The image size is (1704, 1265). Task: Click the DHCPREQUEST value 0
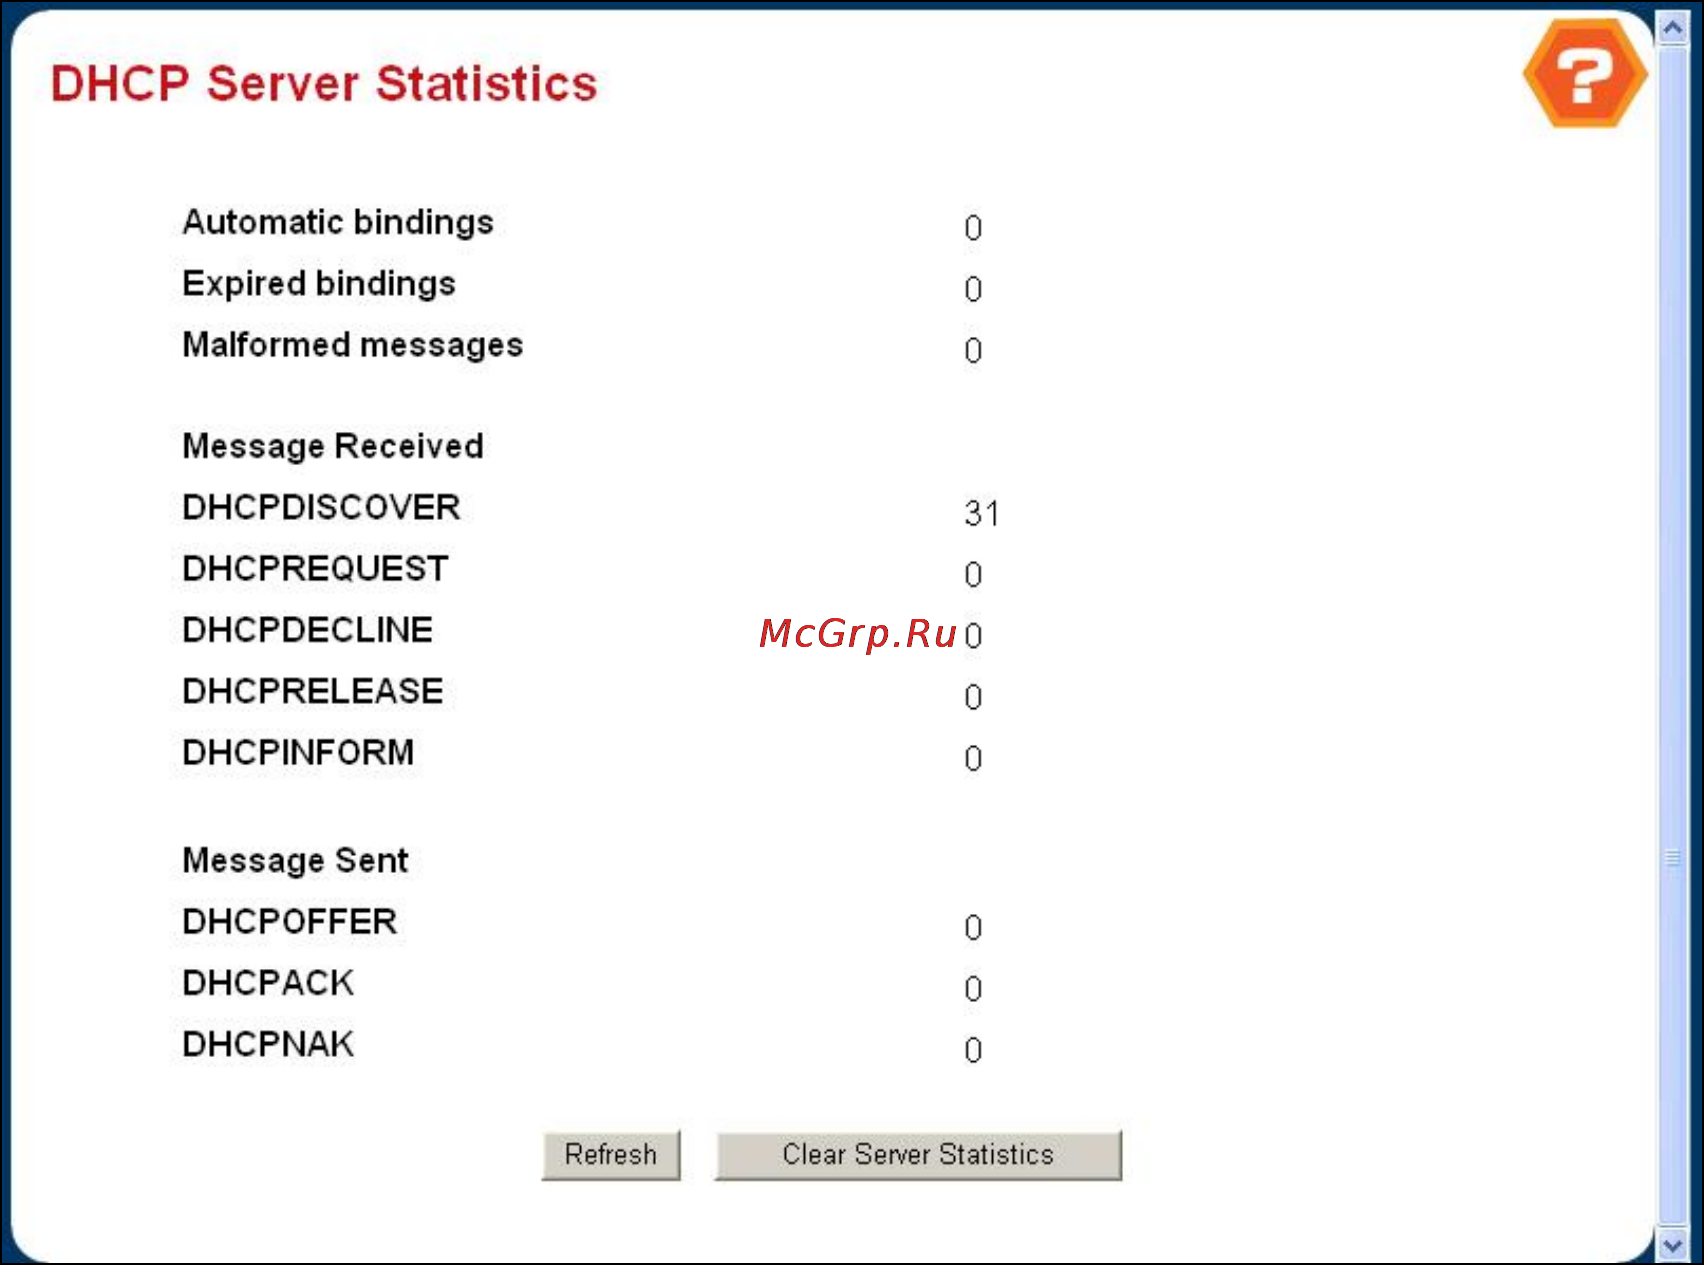pos(973,575)
